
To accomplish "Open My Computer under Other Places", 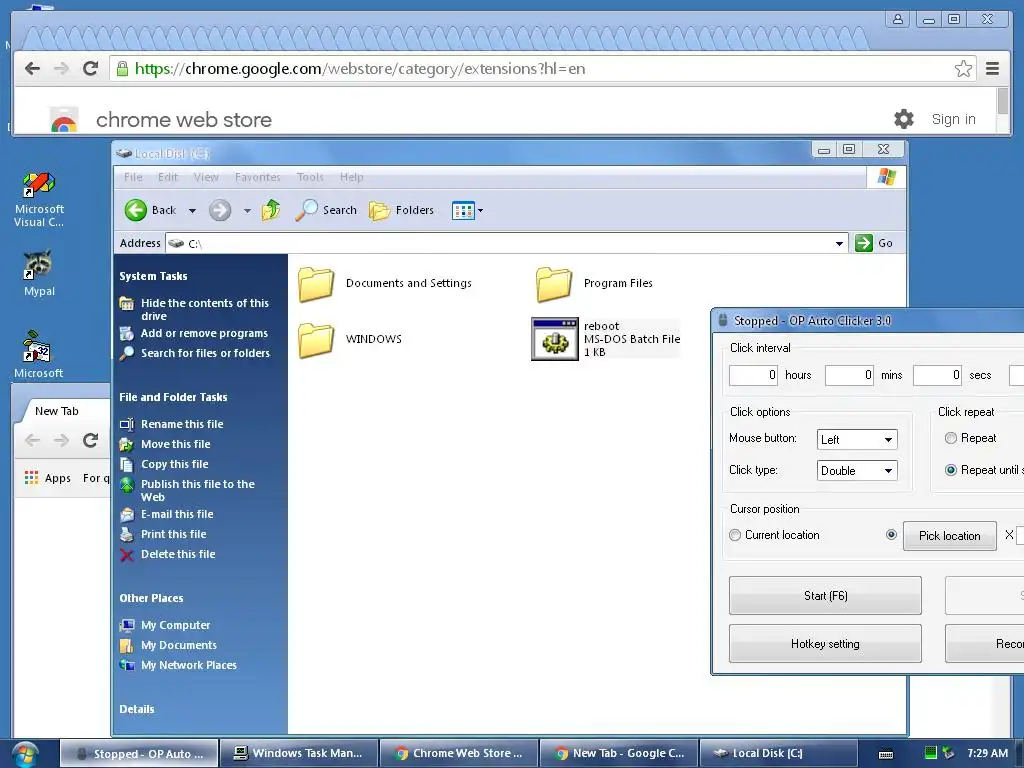I will [176, 625].
